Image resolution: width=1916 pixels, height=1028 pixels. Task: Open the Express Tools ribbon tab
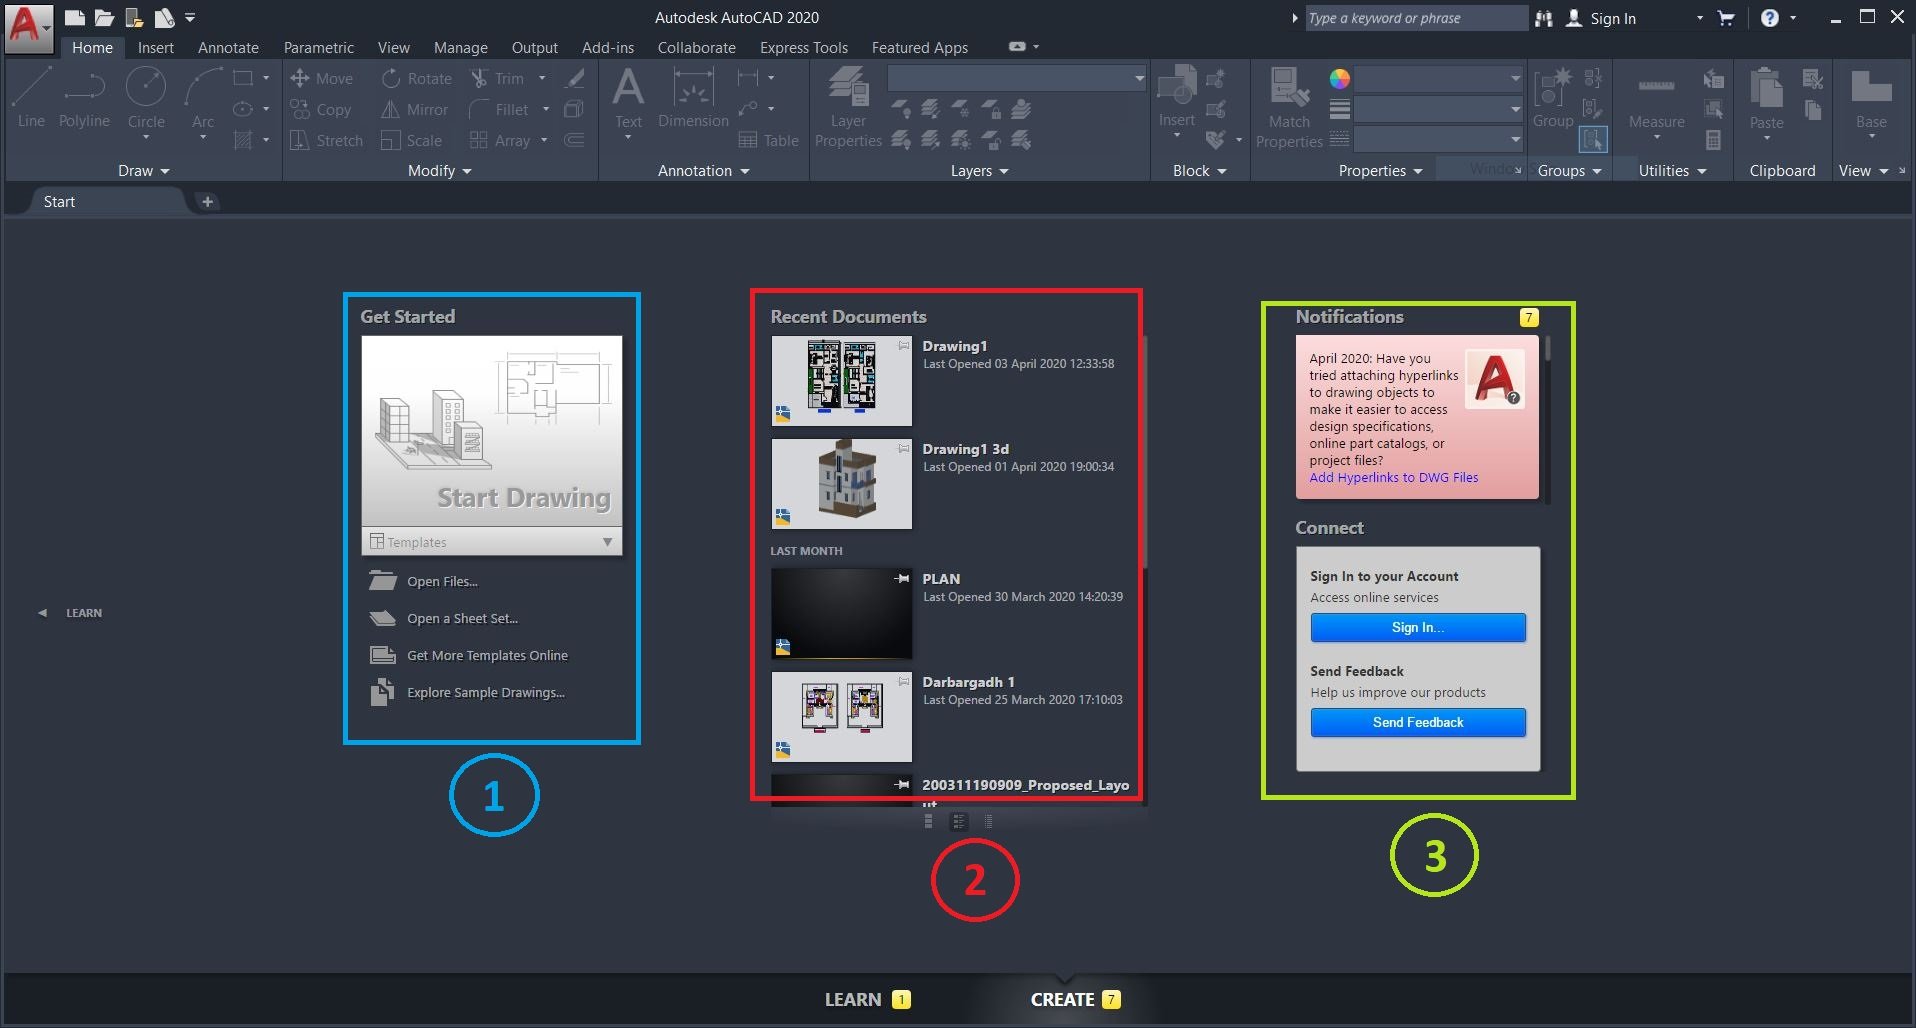(x=803, y=47)
